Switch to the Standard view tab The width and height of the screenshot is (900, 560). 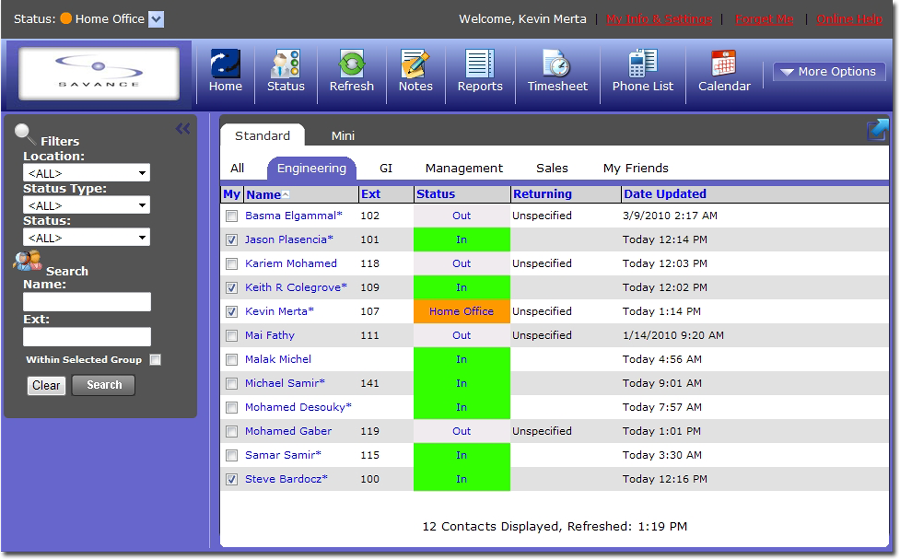tap(262, 135)
